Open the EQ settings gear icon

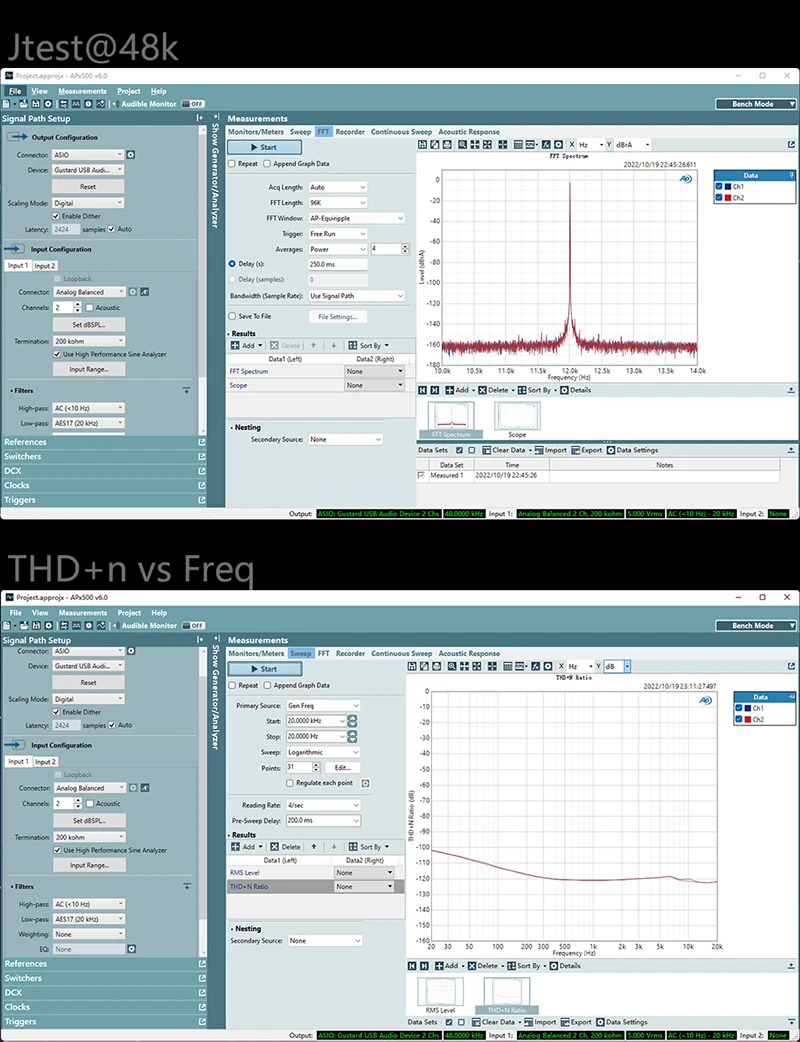(132, 949)
